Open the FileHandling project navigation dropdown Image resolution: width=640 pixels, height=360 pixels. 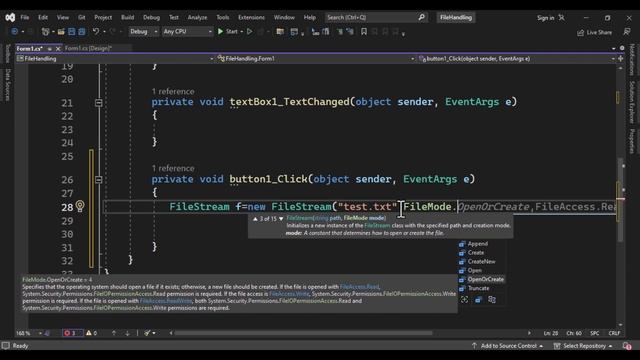click(115, 59)
